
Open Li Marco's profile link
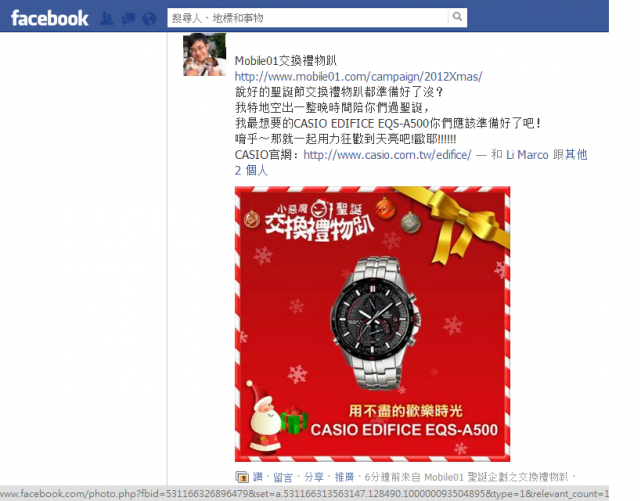pos(527,155)
